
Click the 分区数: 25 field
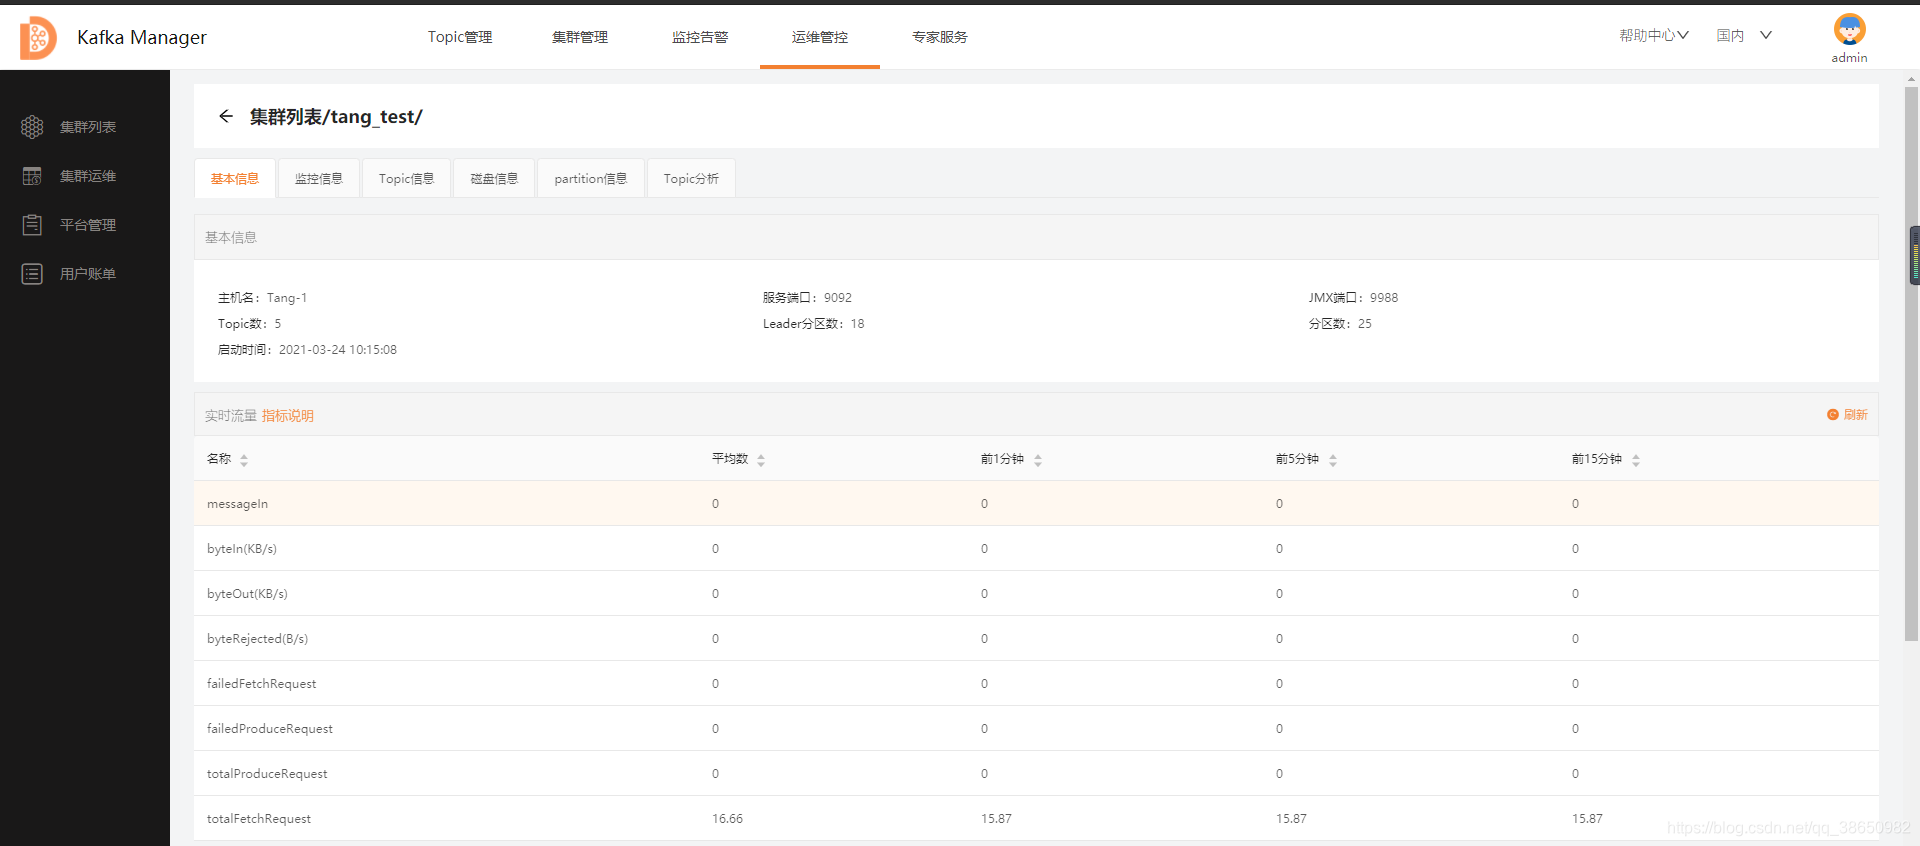point(1340,324)
